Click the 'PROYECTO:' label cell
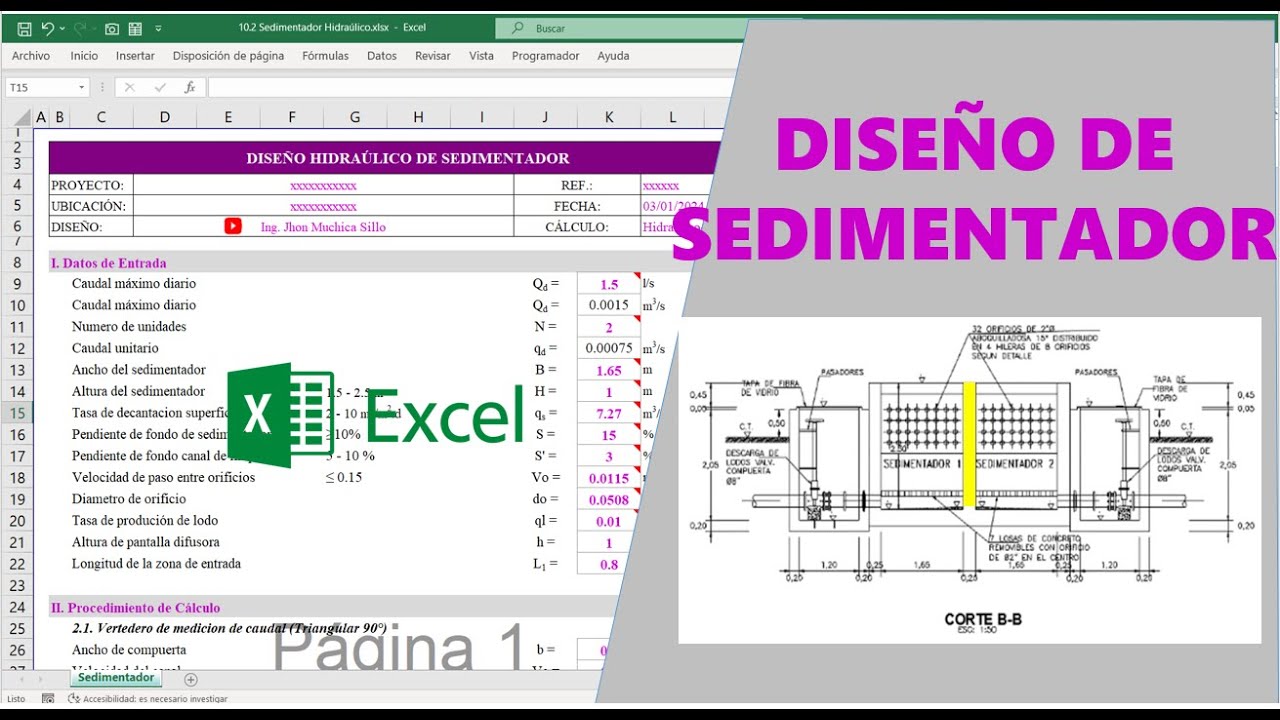This screenshot has width=1280, height=720. [91, 185]
